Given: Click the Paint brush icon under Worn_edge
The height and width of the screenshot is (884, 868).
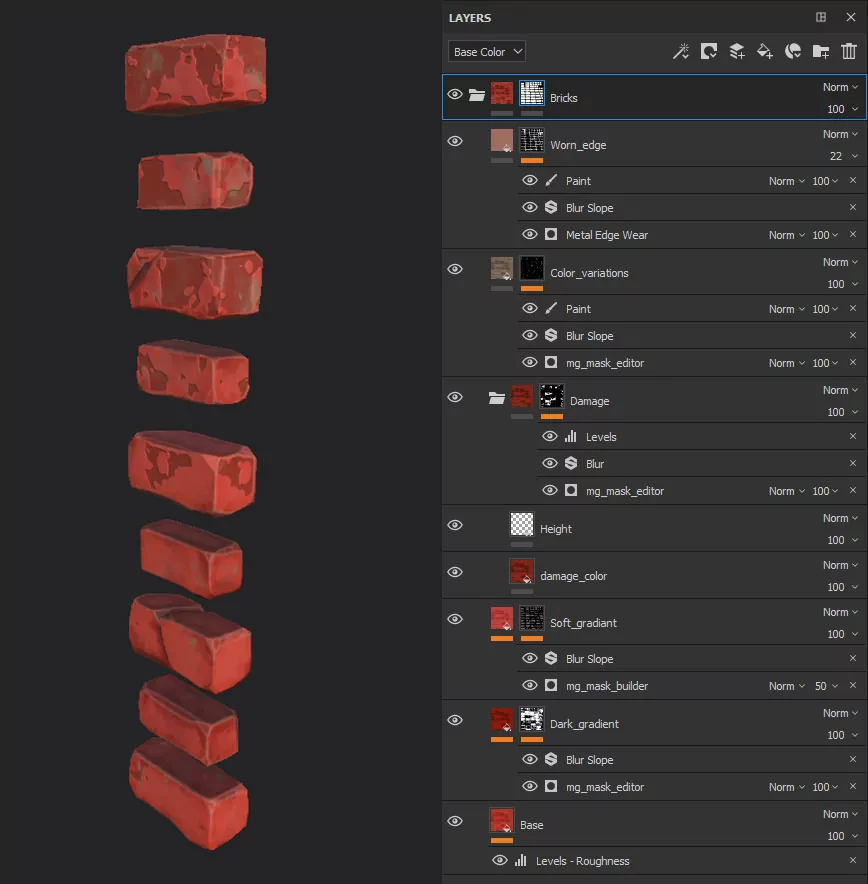Looking at the screenshot, I should click(551, 180).
